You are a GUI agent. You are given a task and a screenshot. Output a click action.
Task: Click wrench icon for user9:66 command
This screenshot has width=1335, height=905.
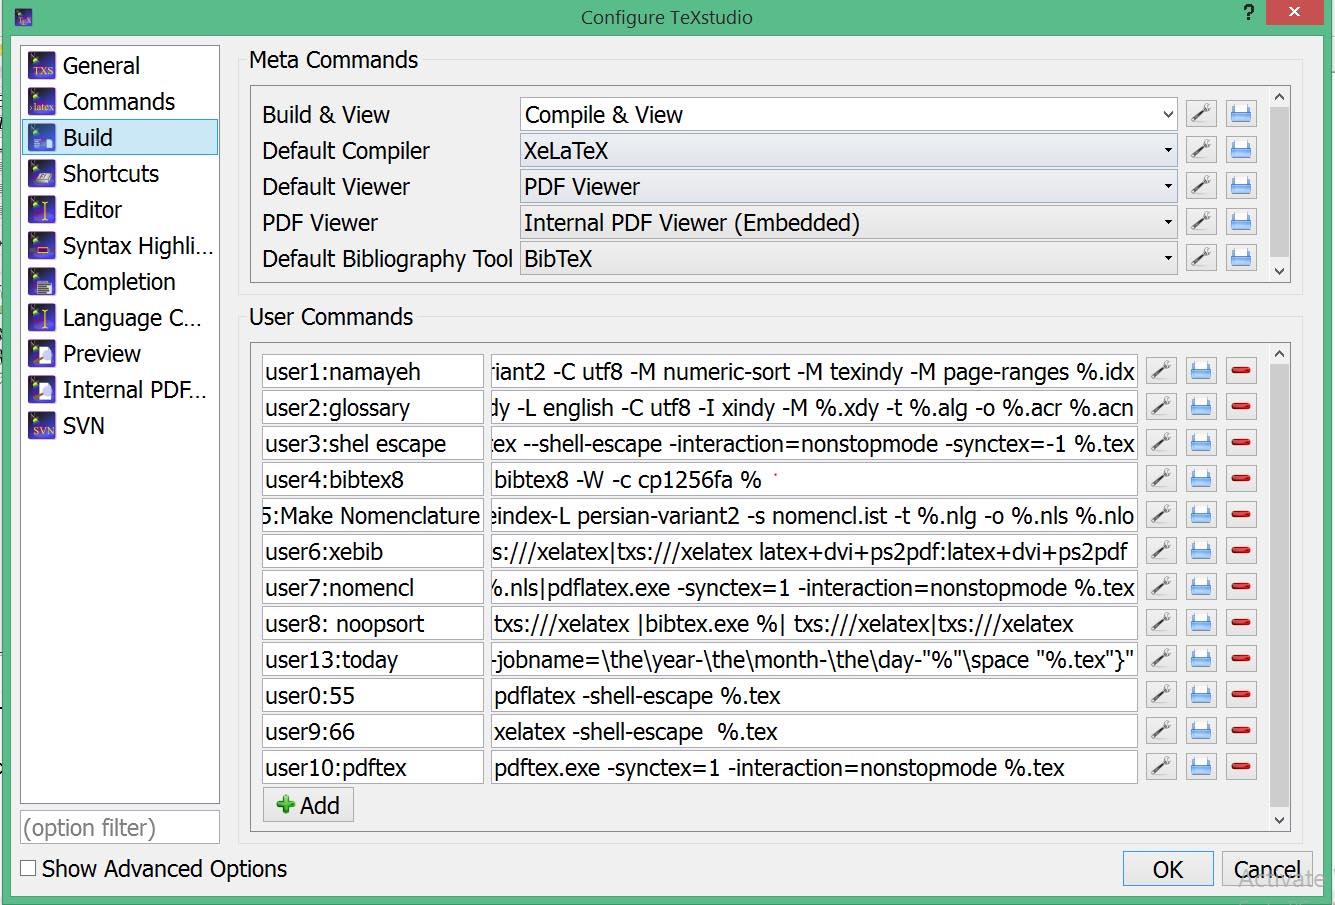(x=1161, y=731)
